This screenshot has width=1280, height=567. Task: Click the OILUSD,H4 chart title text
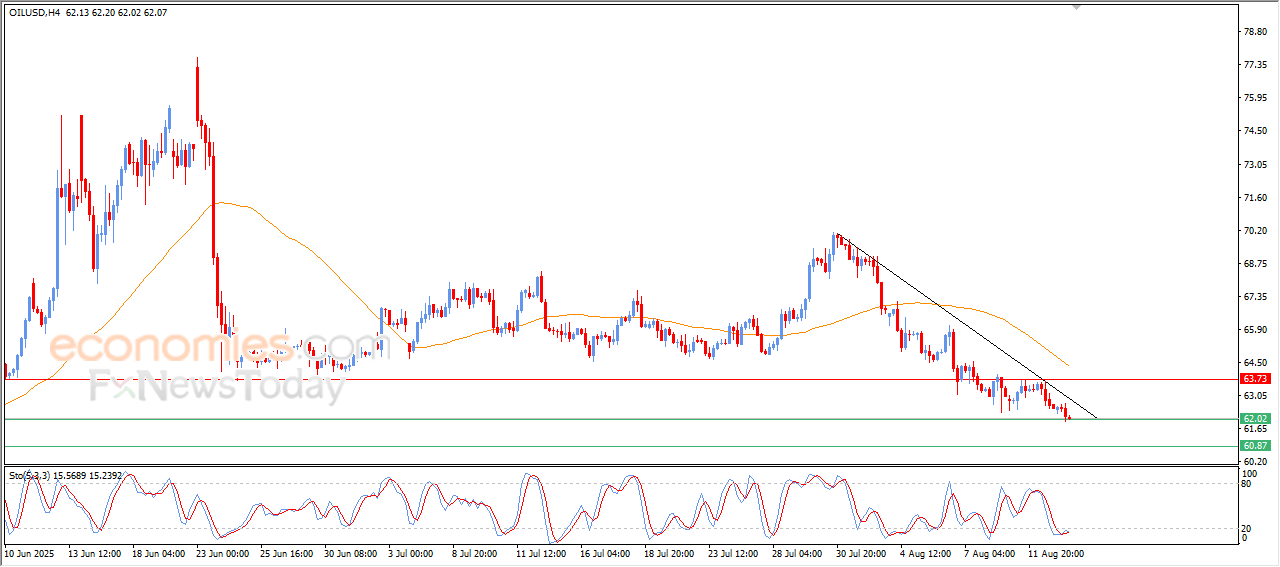pos(34,12)
